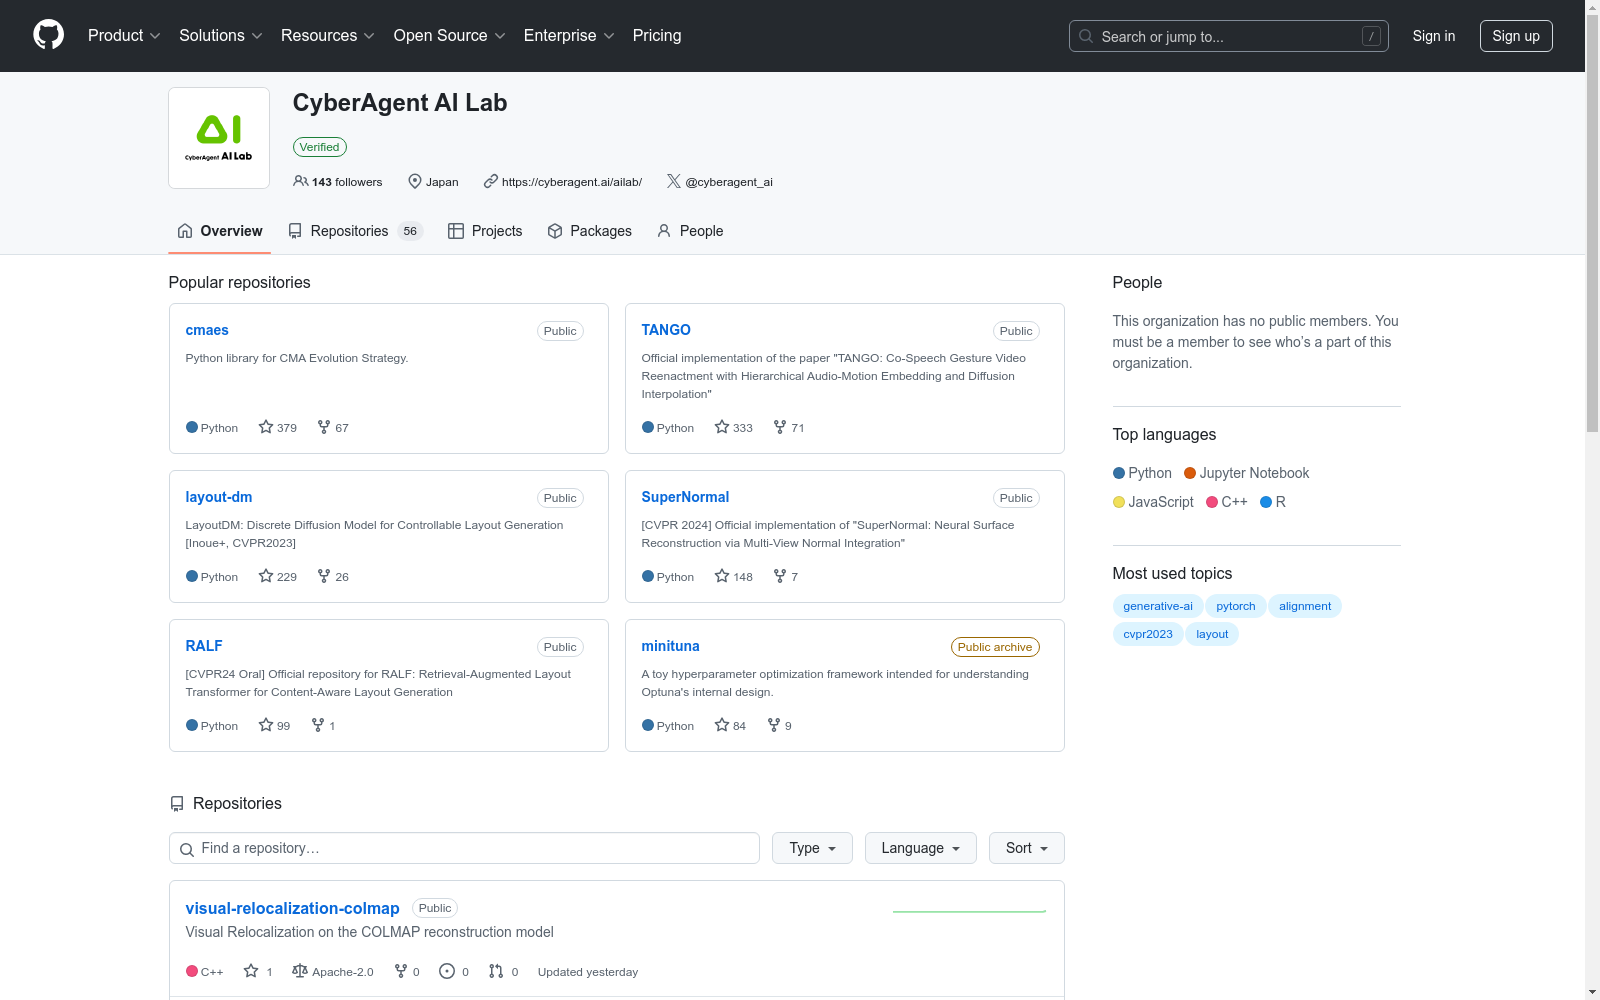This screenshot has width=1600, height=1000.
Task: Open the Sort dropdown
Action: pyautogui.click(x=1027, y=848)
